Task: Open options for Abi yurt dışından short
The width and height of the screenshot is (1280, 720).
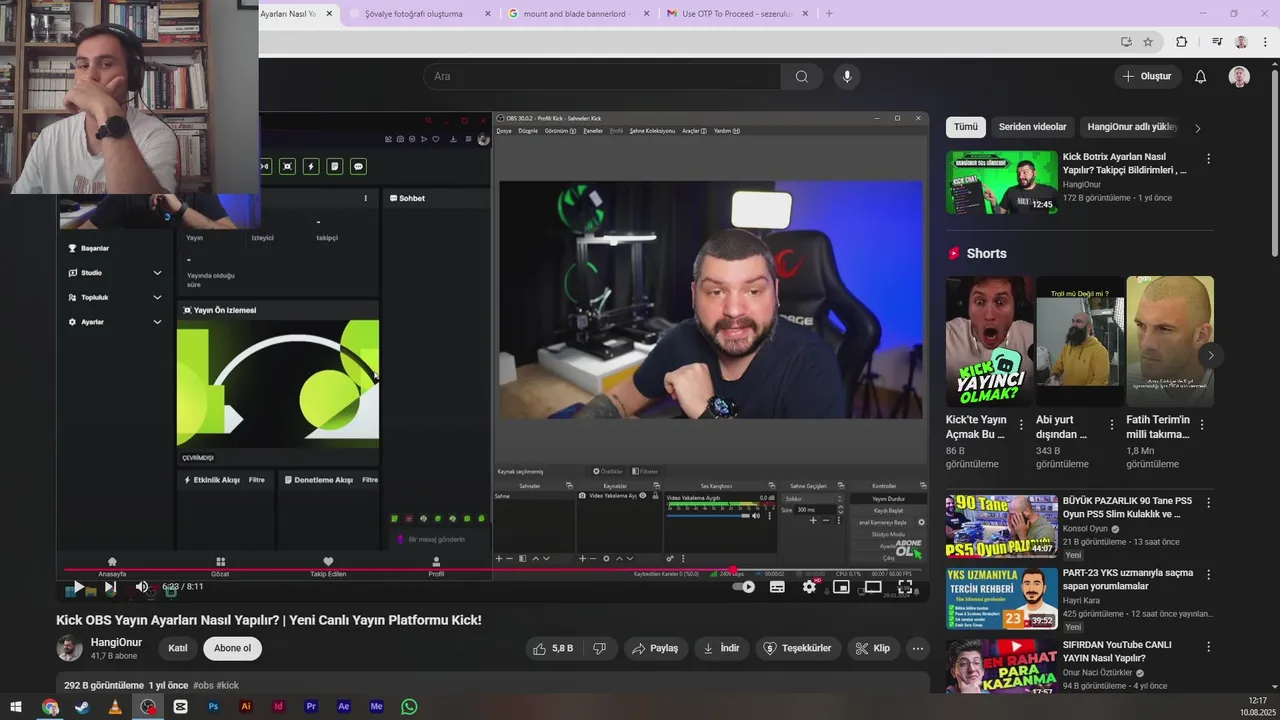Action: [x=1111, y=425]
